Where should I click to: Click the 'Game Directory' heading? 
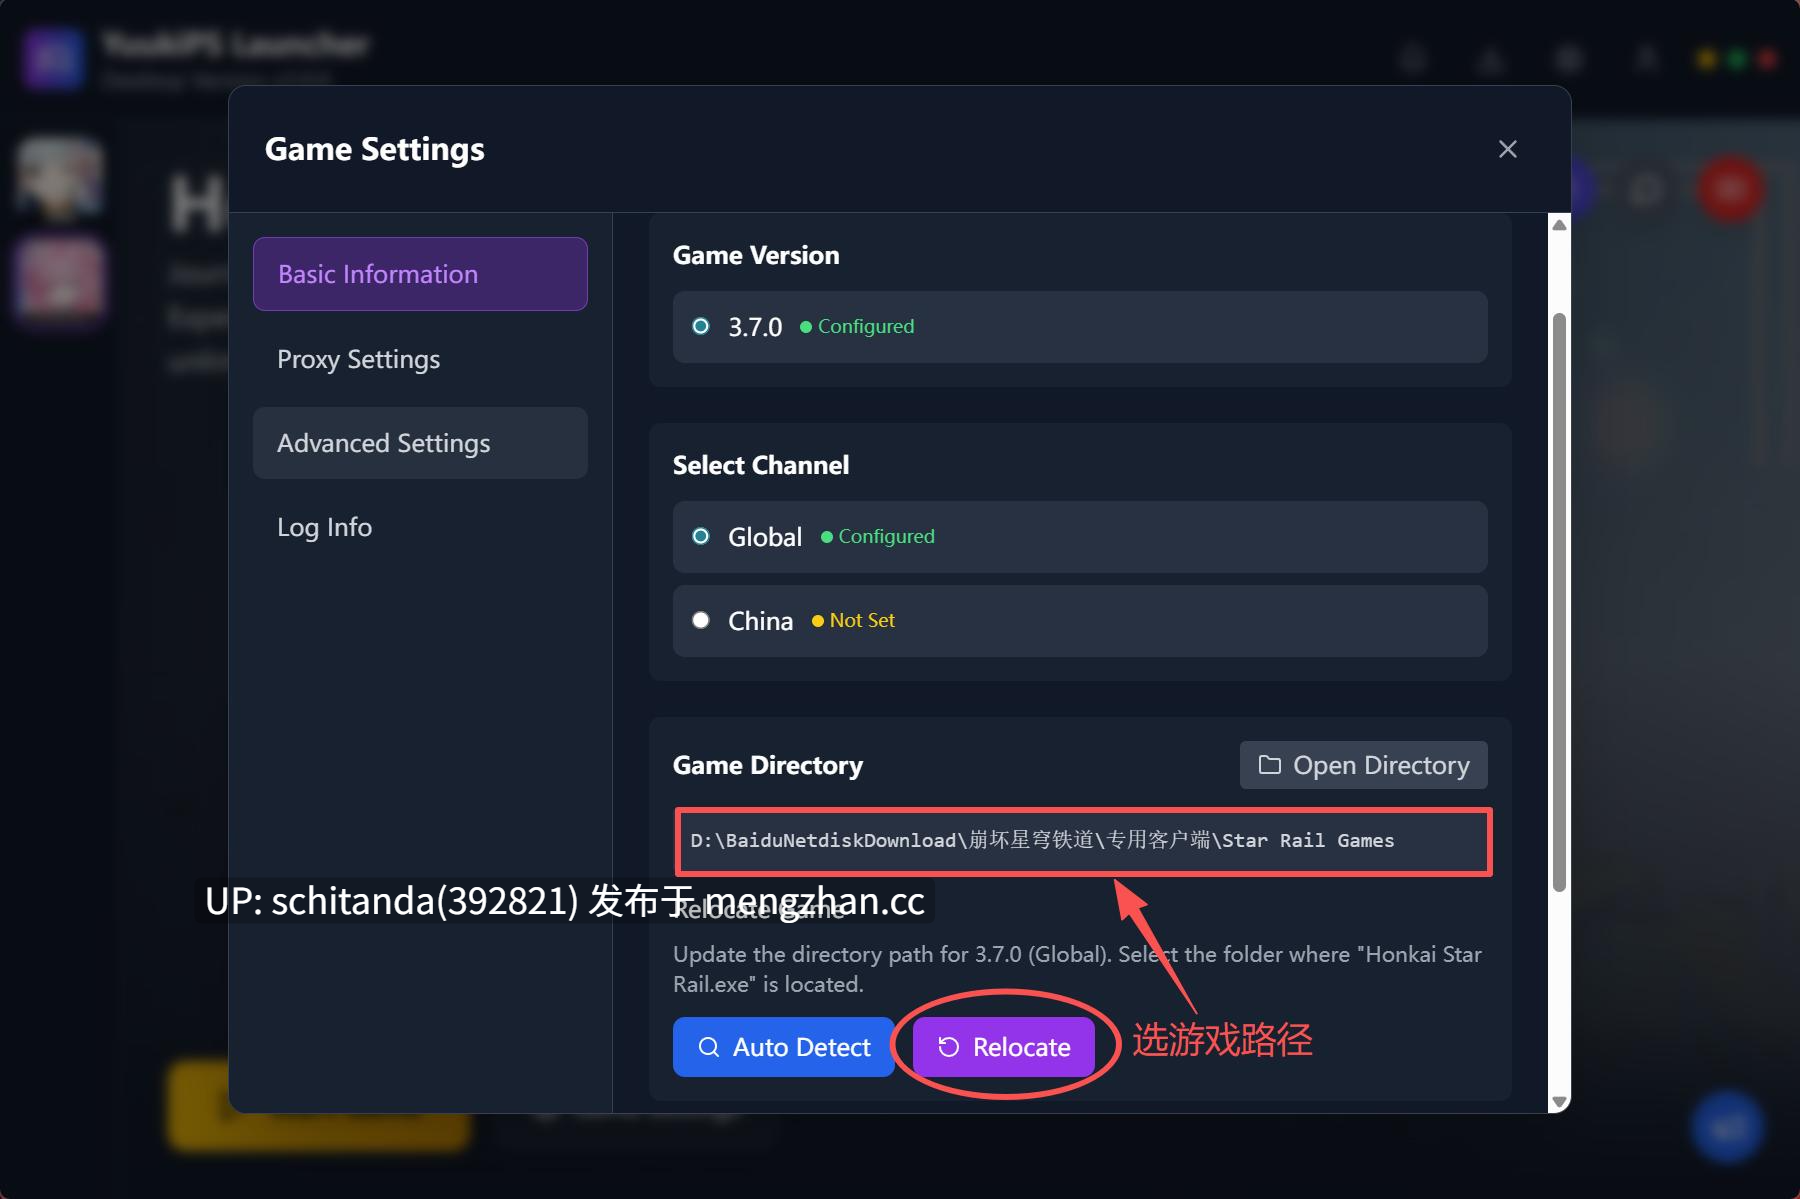click(768, 765)
